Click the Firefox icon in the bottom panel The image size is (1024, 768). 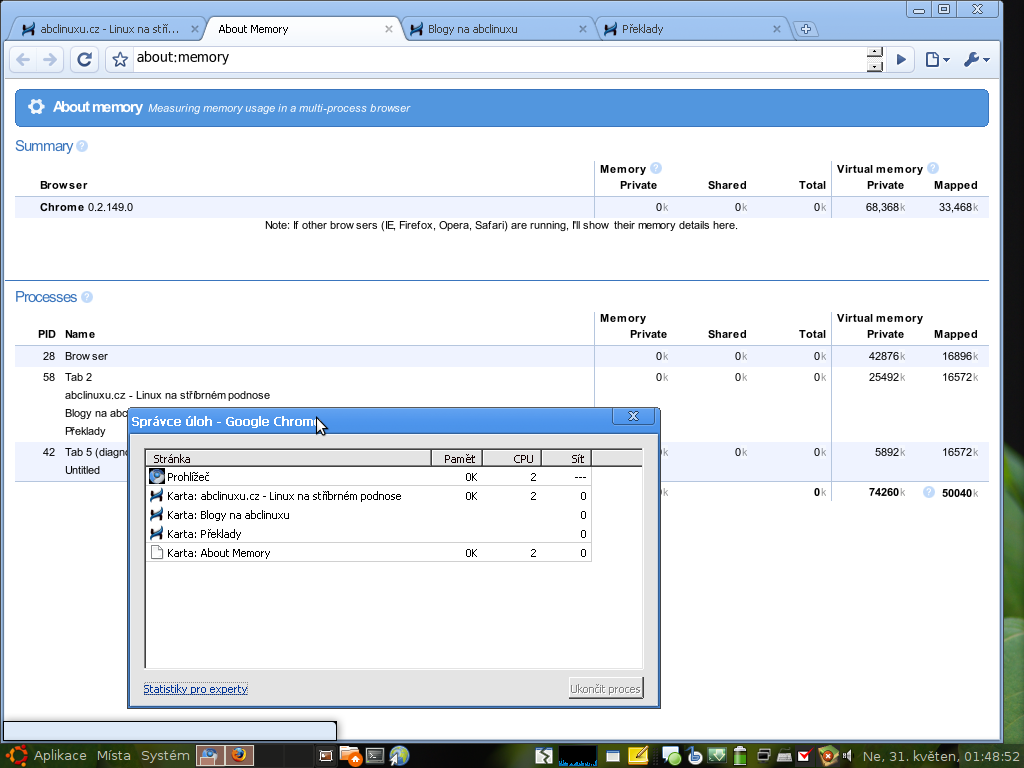click(x=239, y=756)
